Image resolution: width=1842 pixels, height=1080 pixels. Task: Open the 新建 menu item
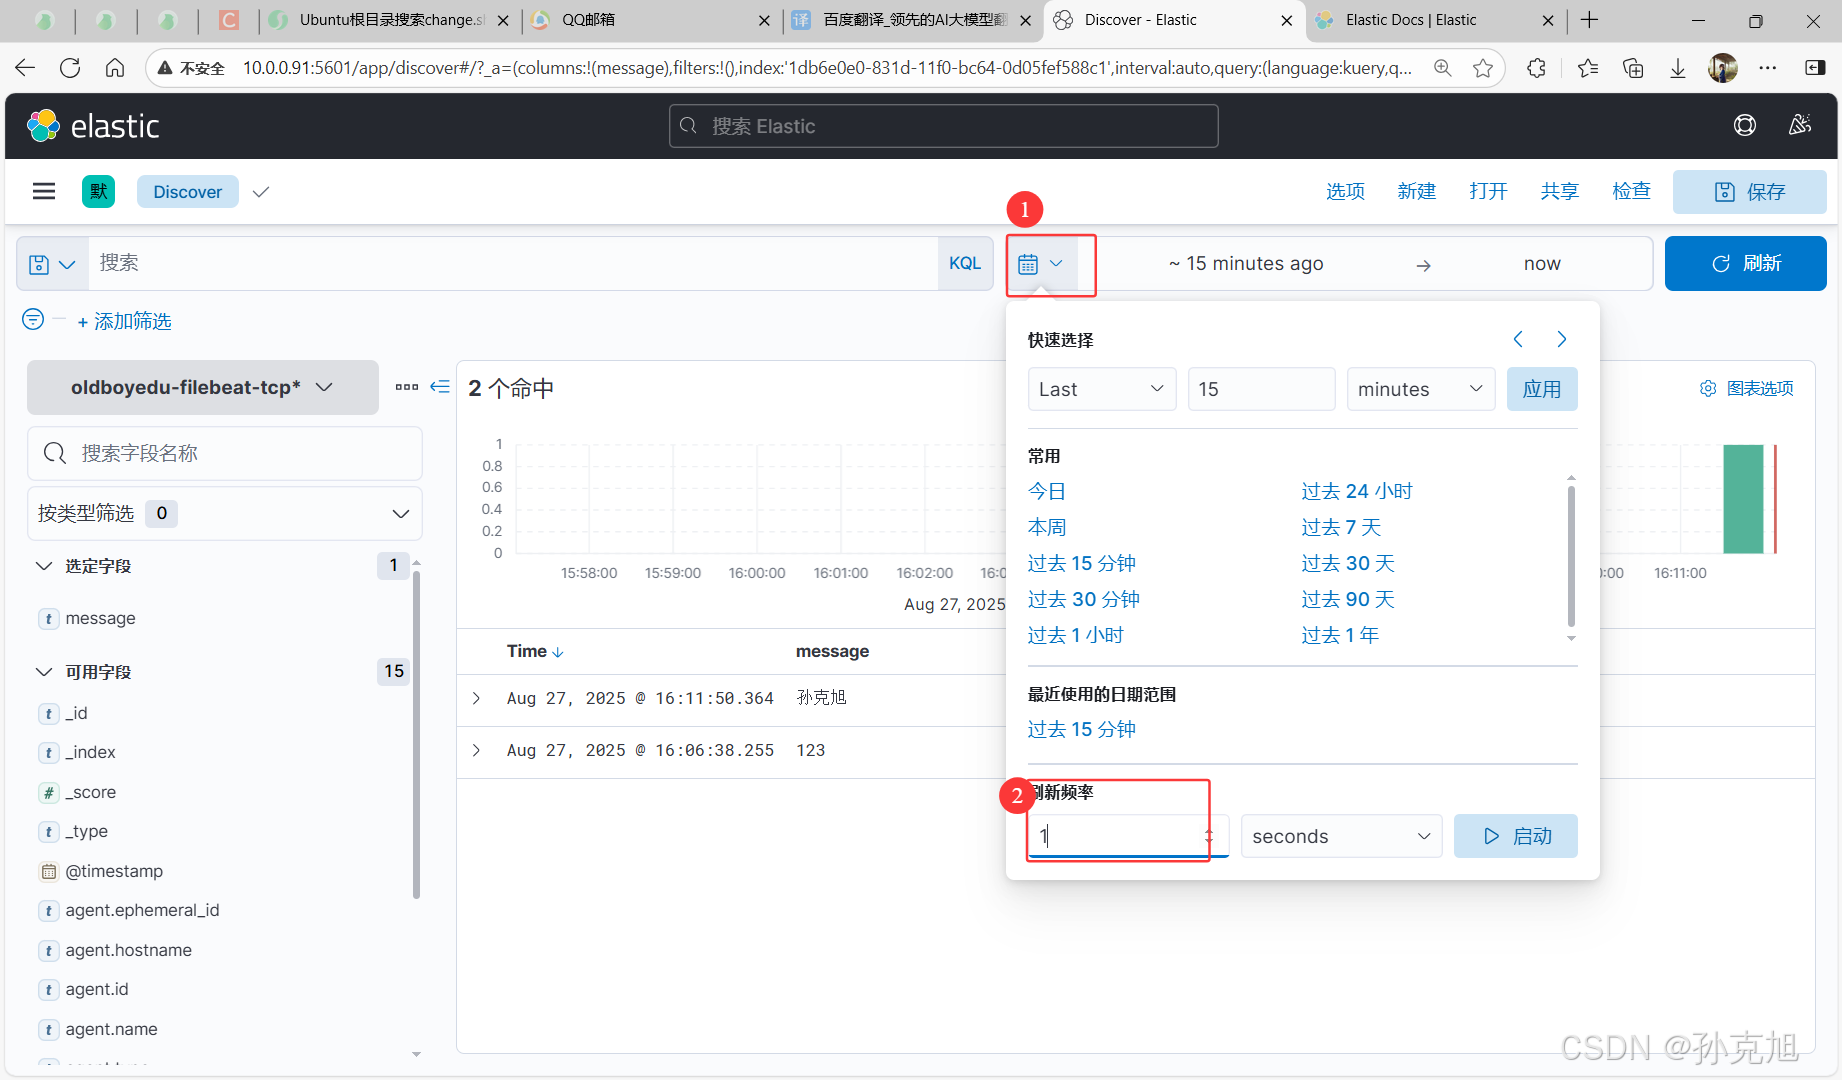click(x=1417, y=191)
